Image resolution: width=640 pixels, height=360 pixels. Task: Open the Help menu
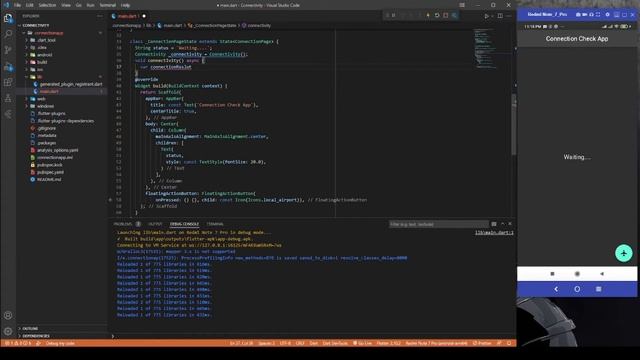pyautogui.click(x=125, y=5)
